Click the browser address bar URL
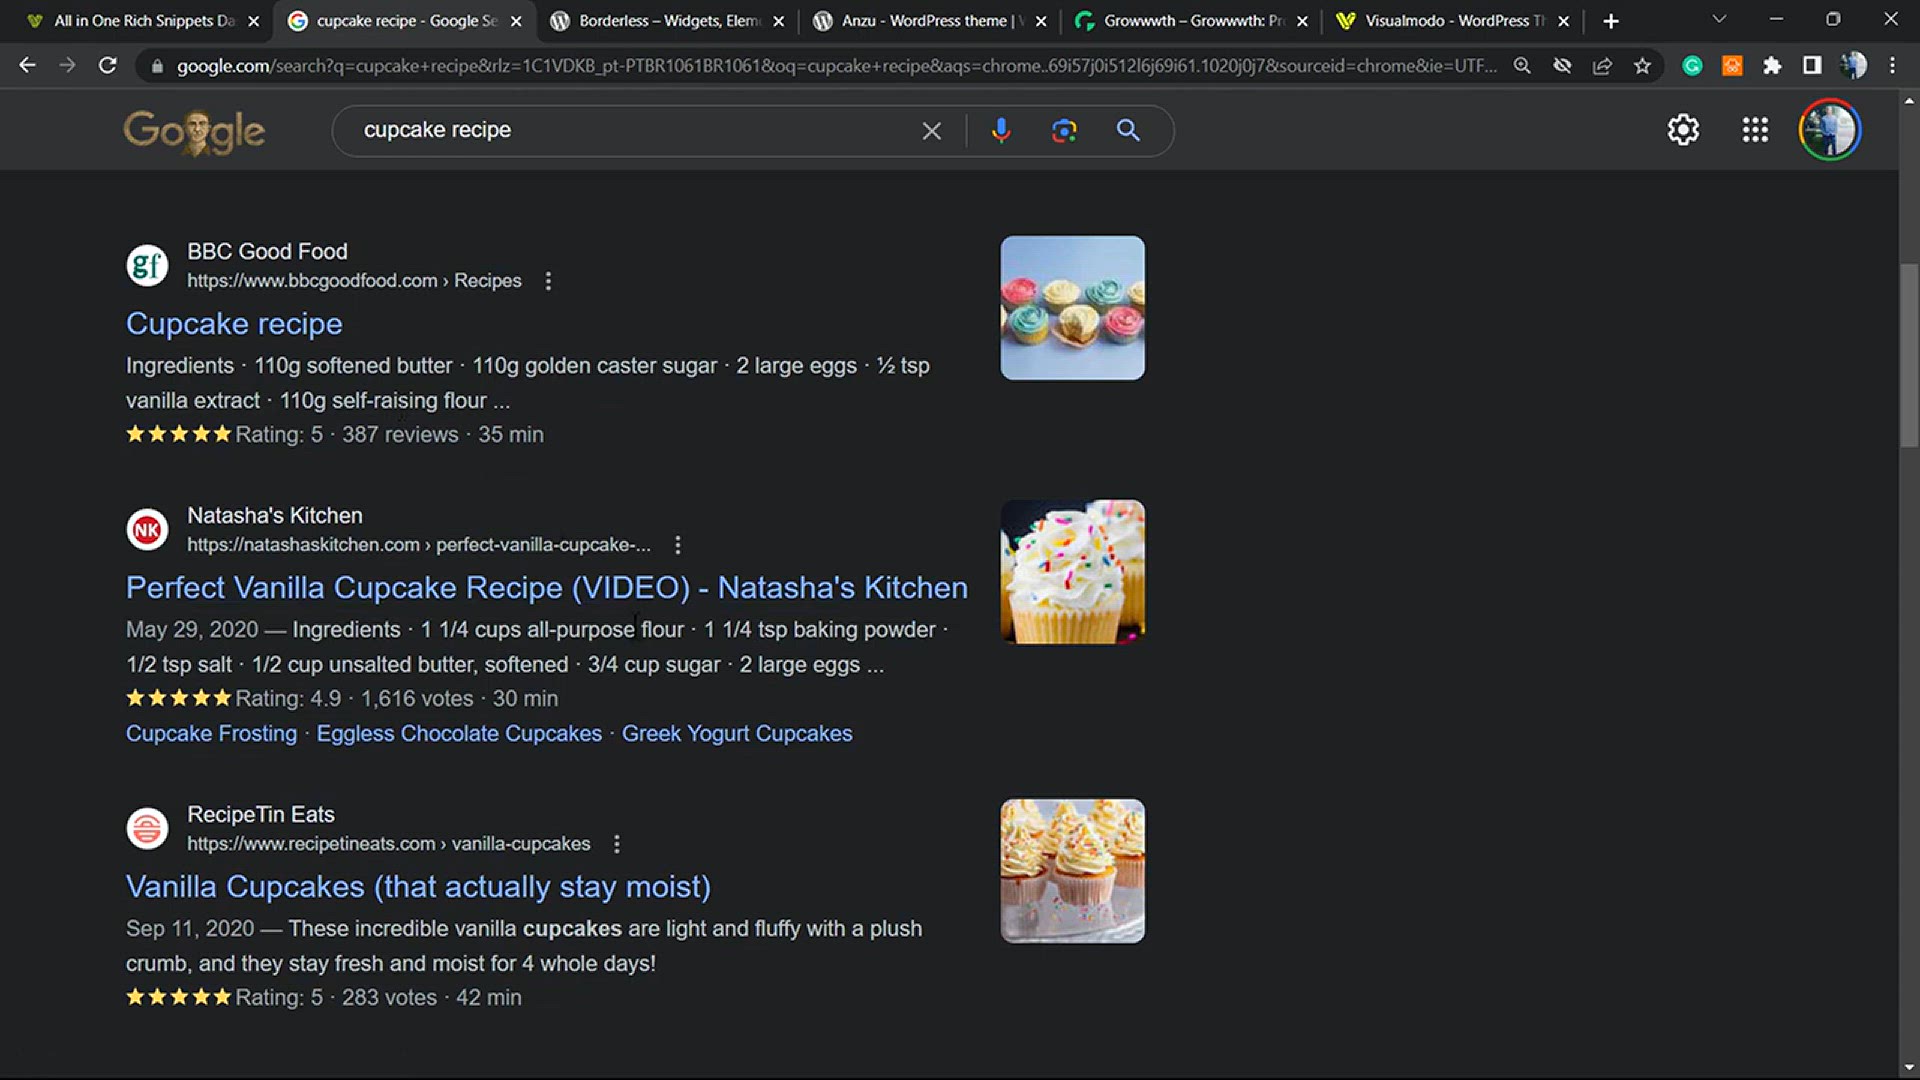This screenshot has width=1920, height=1080. (x=836, y=66)
